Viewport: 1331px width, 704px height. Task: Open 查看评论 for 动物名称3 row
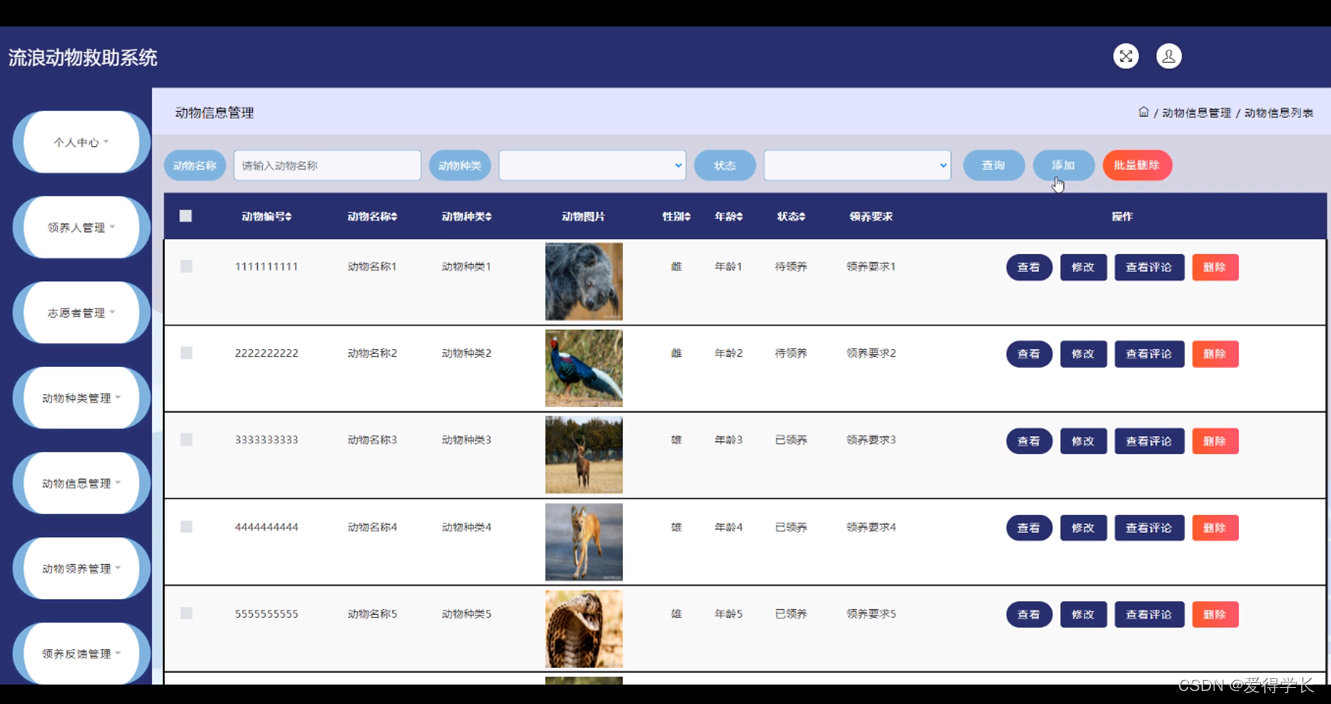(x=1149, y=441)
